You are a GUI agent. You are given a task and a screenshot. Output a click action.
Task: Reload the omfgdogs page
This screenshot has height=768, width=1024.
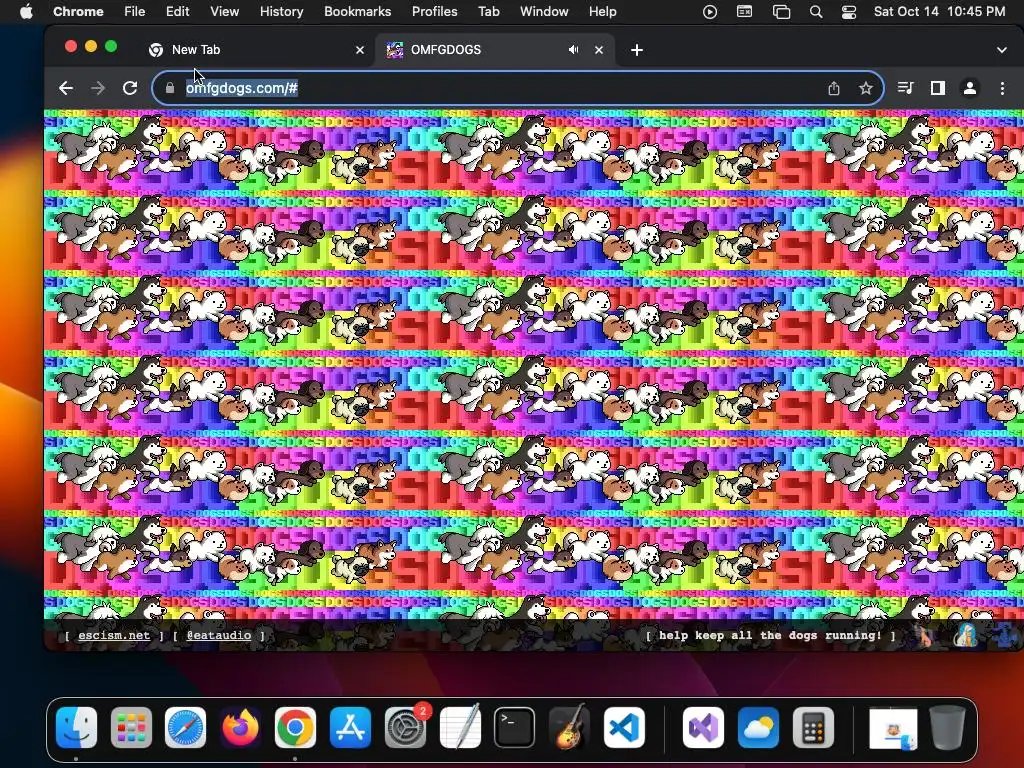(130, 88)
